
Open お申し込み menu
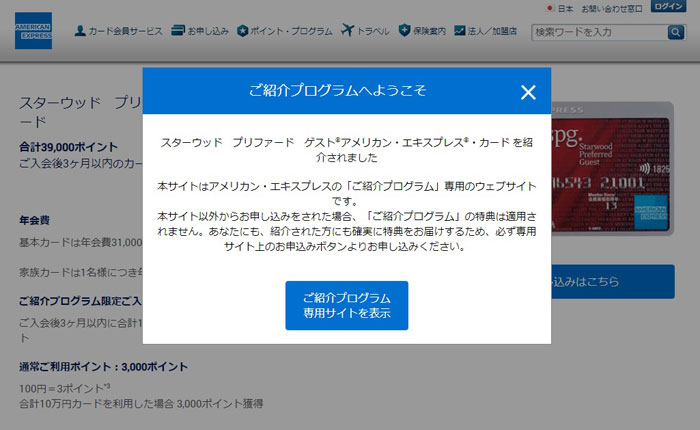coord(208,31)
